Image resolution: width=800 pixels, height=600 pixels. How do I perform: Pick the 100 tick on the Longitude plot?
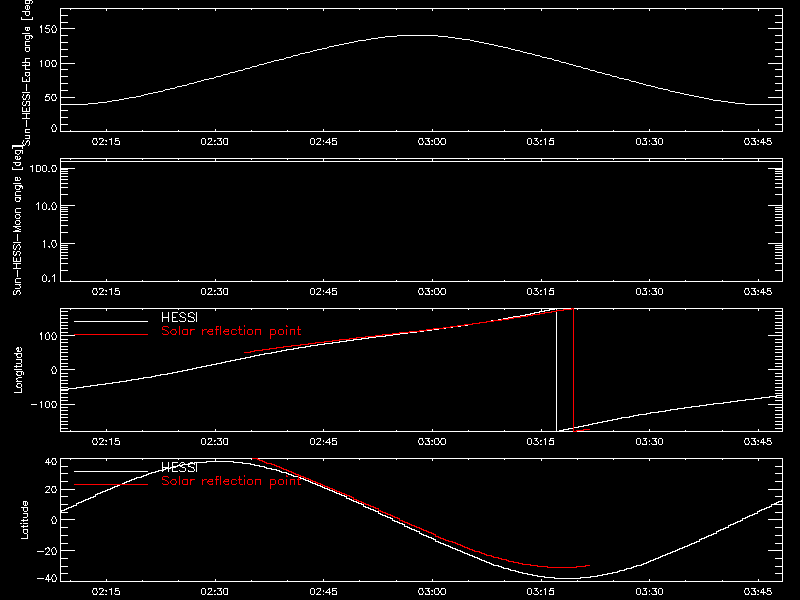point(48,336)
